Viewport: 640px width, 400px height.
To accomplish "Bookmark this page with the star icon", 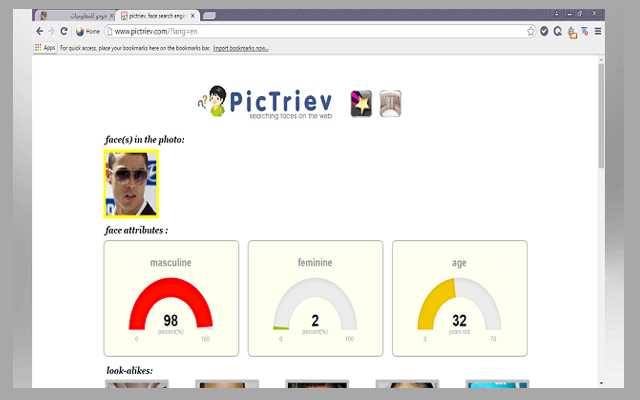I will pos(531,32).
